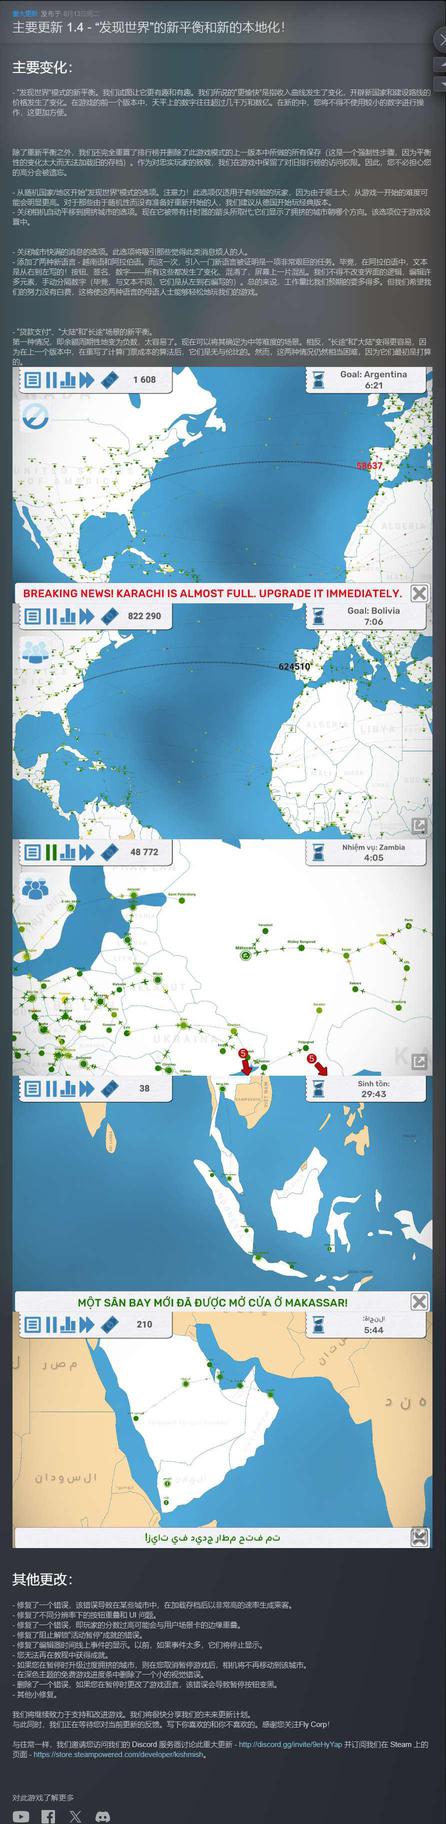Click hourglass icon beside Nhiệm vụ: Zambia
The width and height of the screenshot is (446, 1824).
click(x=317, y=852)
